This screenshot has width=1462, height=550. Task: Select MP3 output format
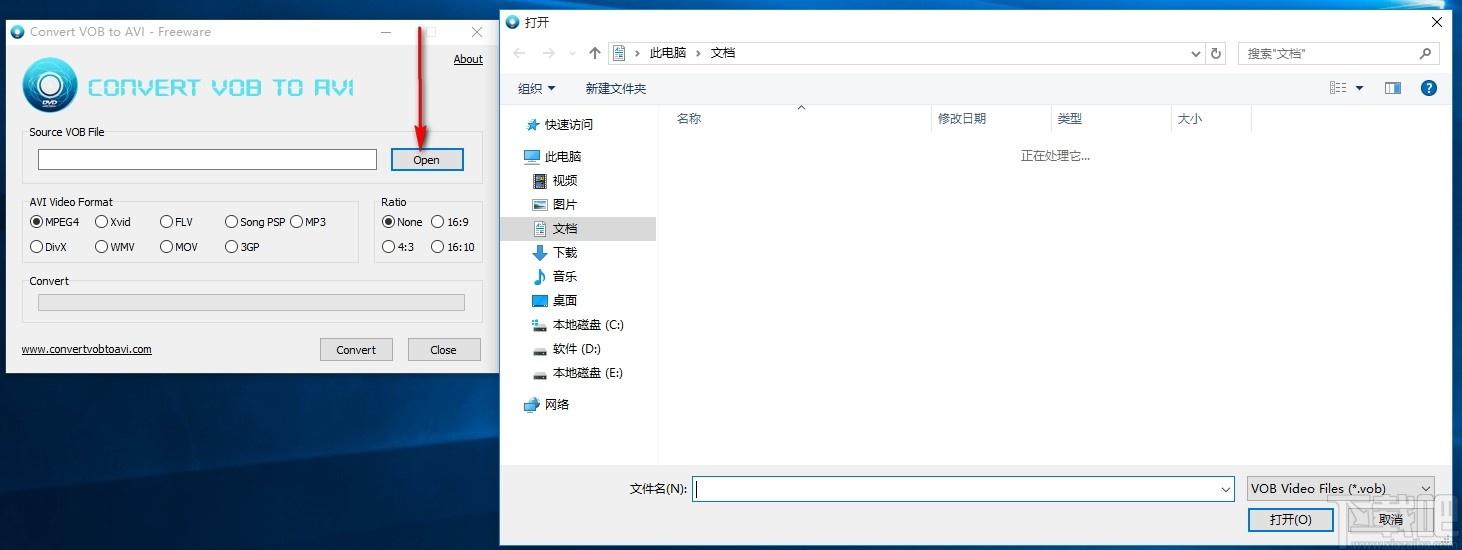coord(308,222)
